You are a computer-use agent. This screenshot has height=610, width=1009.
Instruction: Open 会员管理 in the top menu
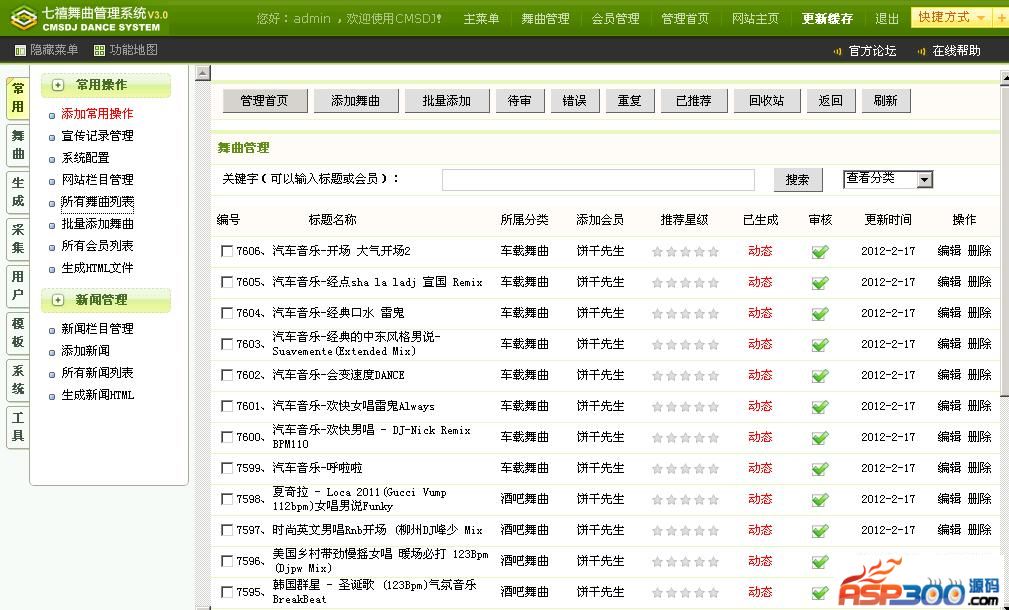(615, 19)
